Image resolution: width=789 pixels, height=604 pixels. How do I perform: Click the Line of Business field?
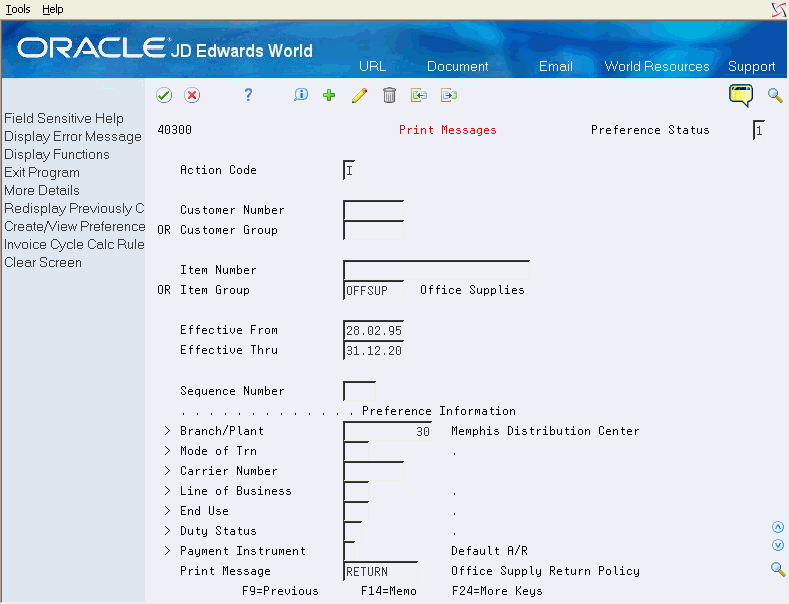[x=356, y=491]
